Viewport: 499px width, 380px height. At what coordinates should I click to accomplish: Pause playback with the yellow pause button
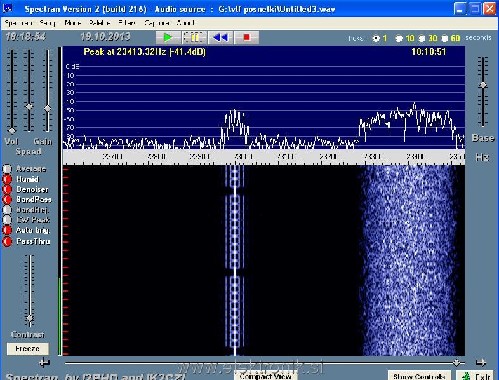194,37
